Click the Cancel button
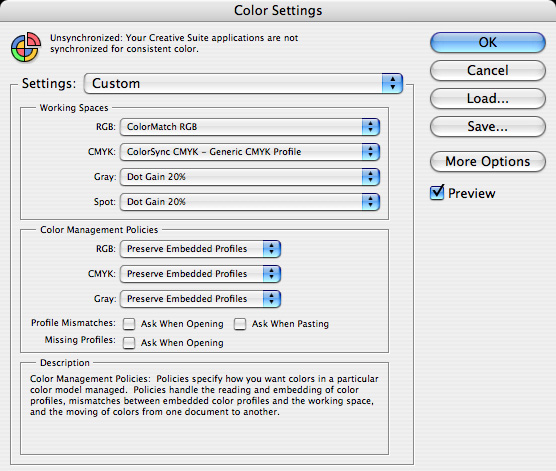556x471 pixels. [x=488, y=71]
